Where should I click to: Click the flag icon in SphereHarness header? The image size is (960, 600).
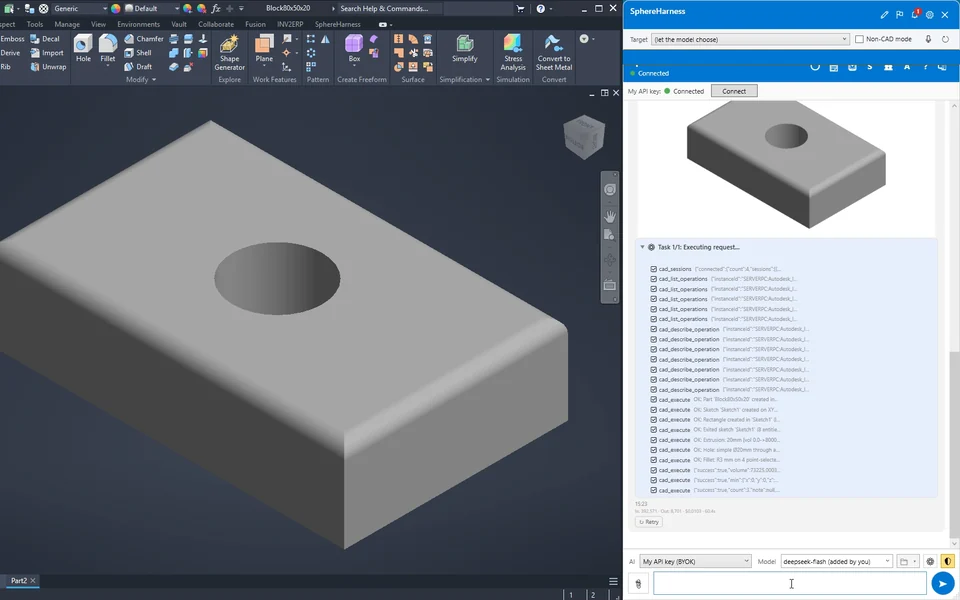(x=899, y=15)
